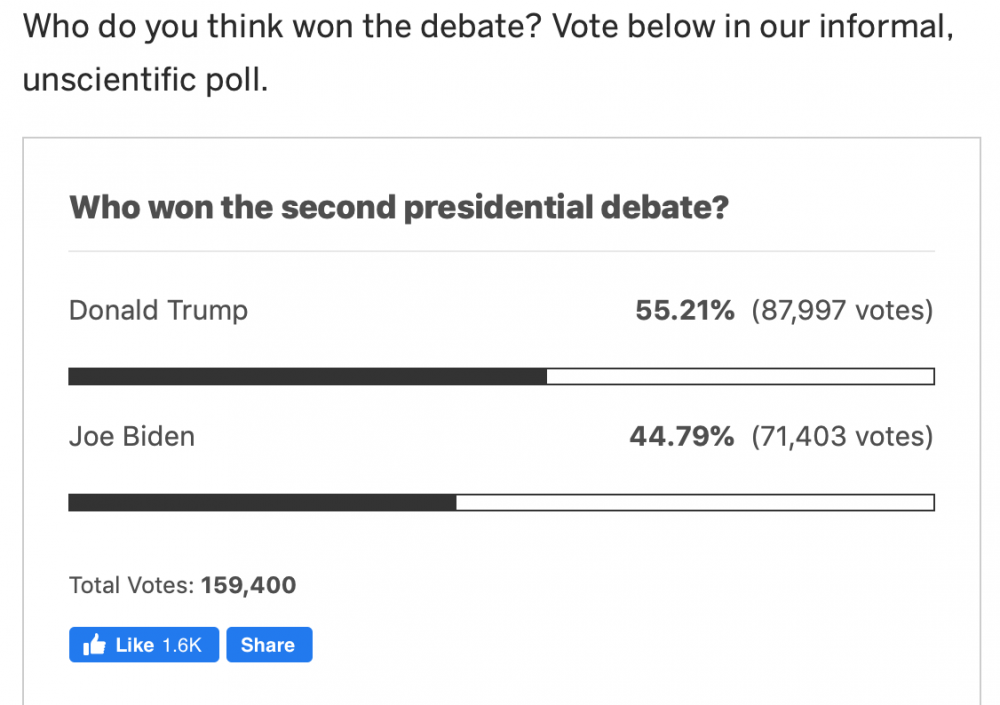Click the Total Votes 159,400 figure
The image size is (1000, 705).
click(248, 585)
